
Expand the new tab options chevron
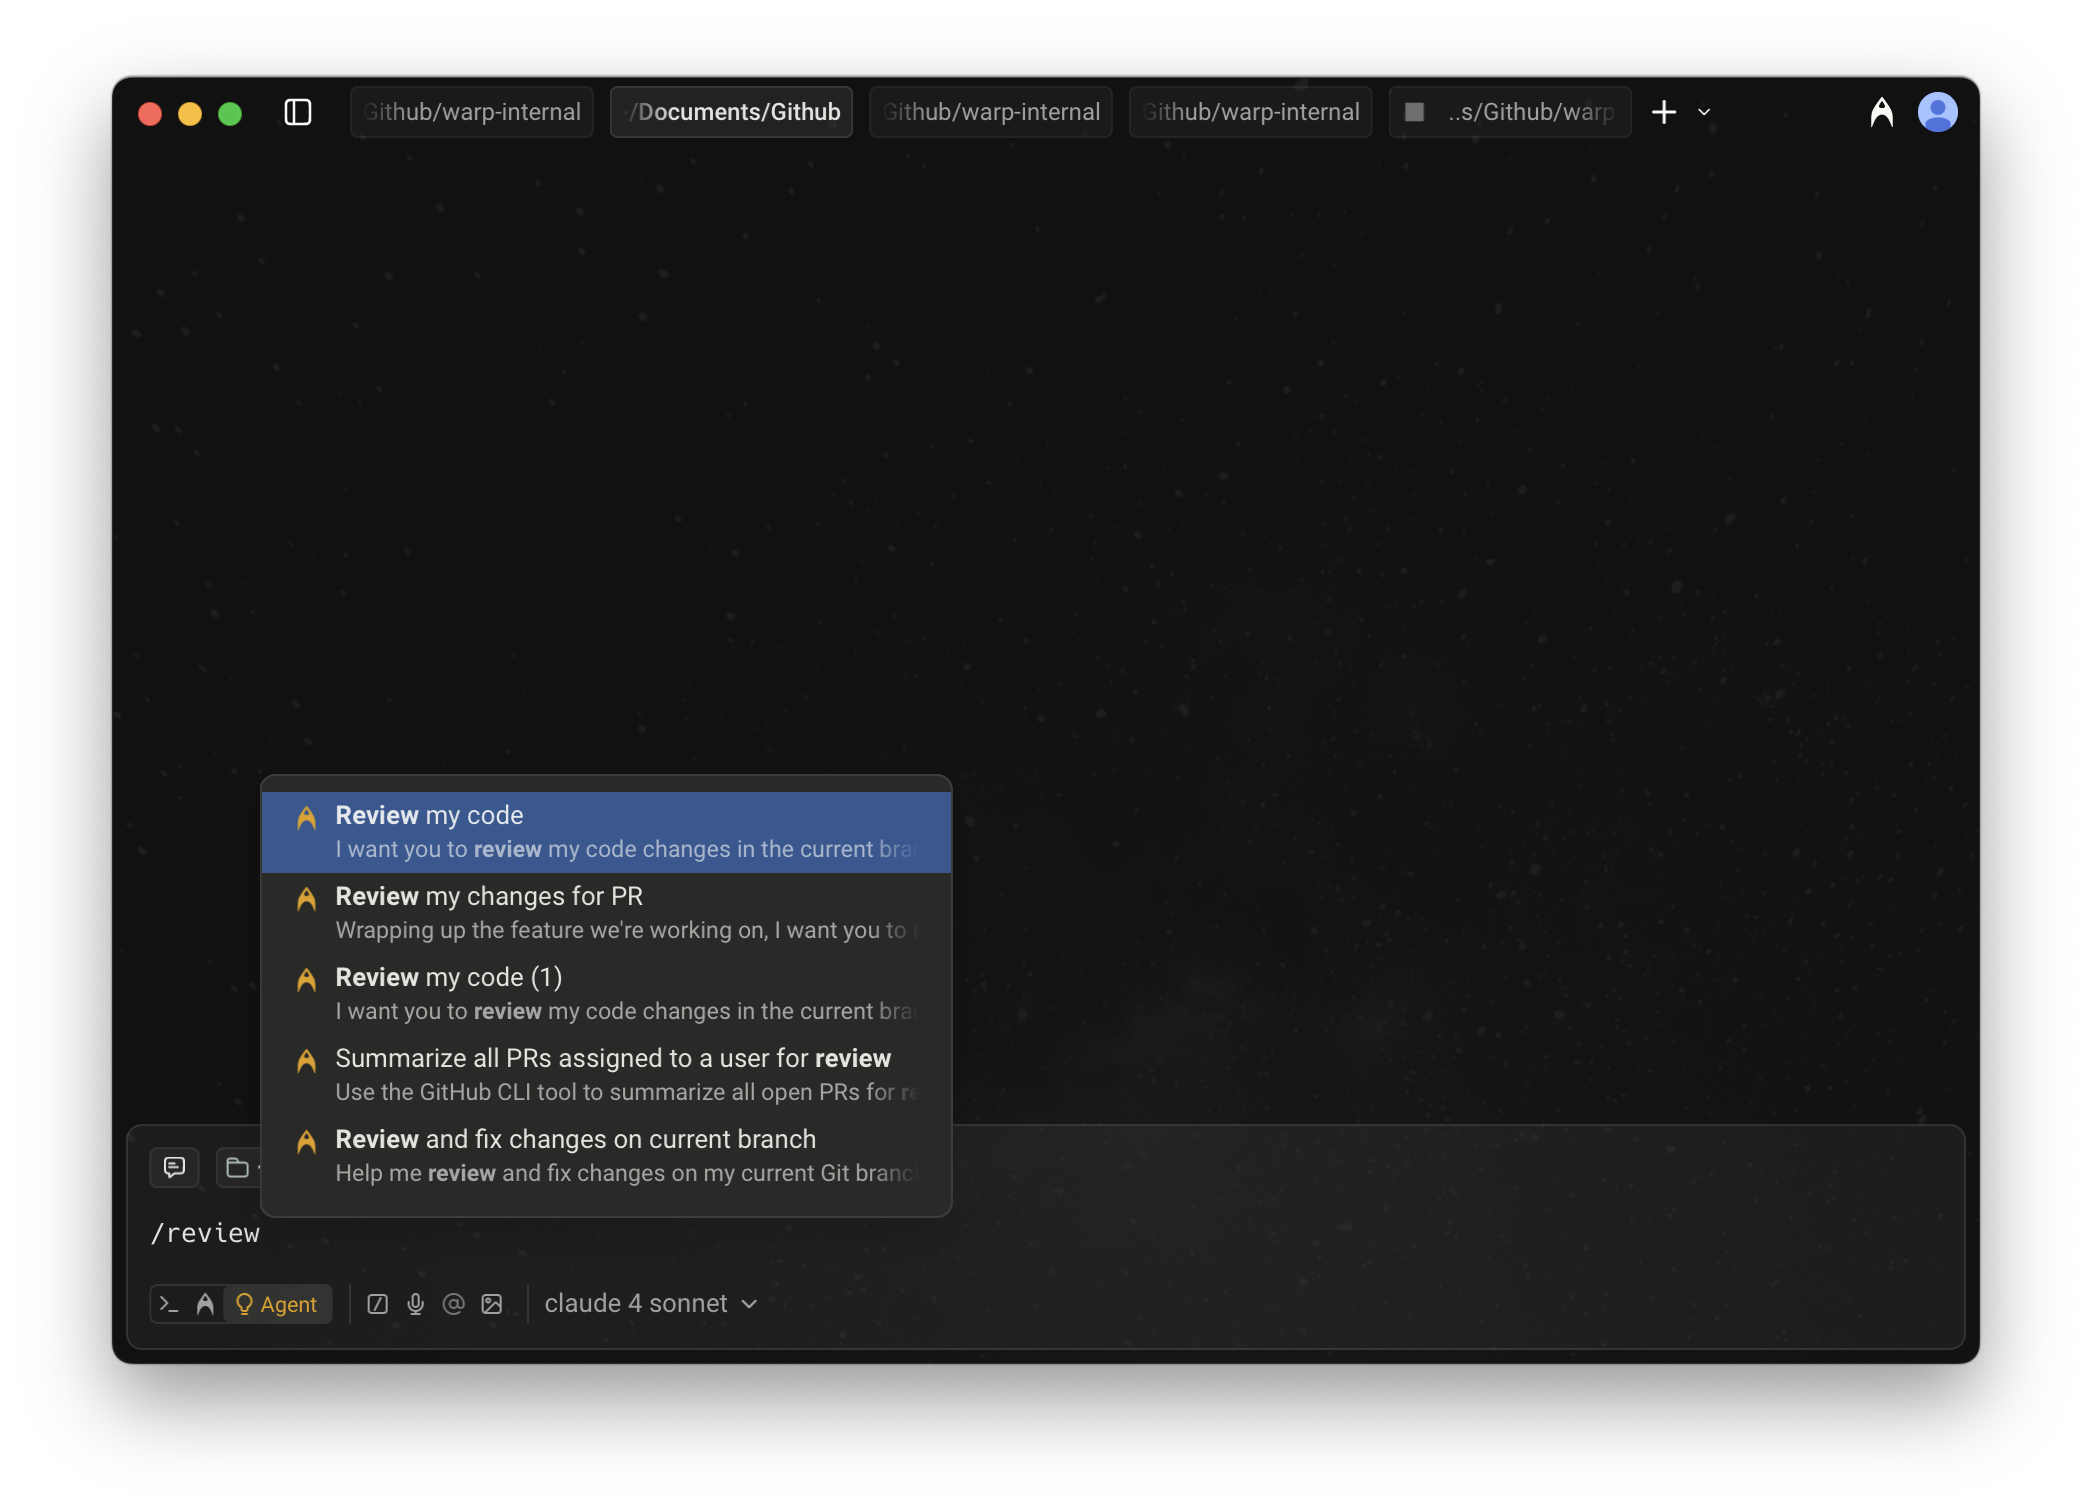tap(1704, 112)
